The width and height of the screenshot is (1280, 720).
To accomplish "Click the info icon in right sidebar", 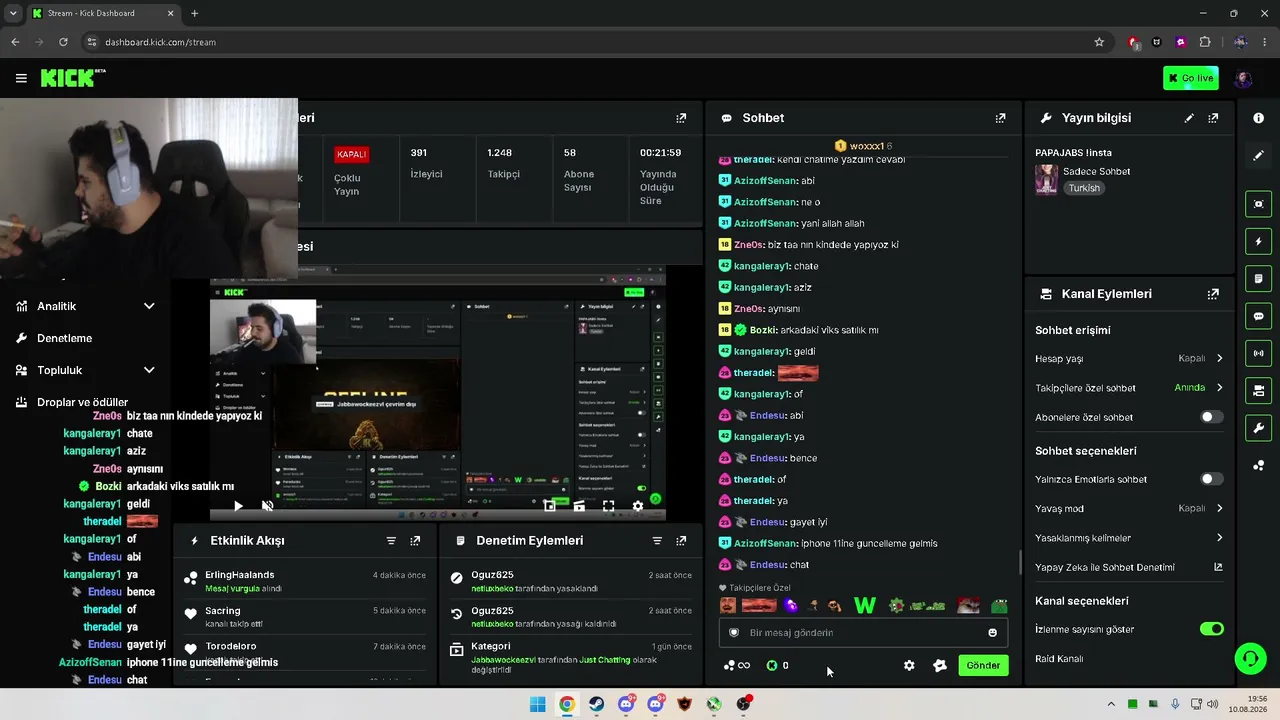I will (x=1258, y=118).
